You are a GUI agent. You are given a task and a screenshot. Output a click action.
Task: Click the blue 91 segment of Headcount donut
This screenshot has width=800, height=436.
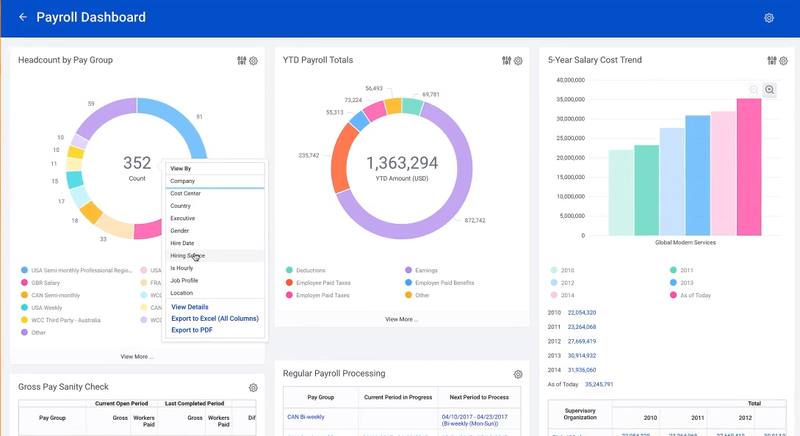[x=184, y=118]
